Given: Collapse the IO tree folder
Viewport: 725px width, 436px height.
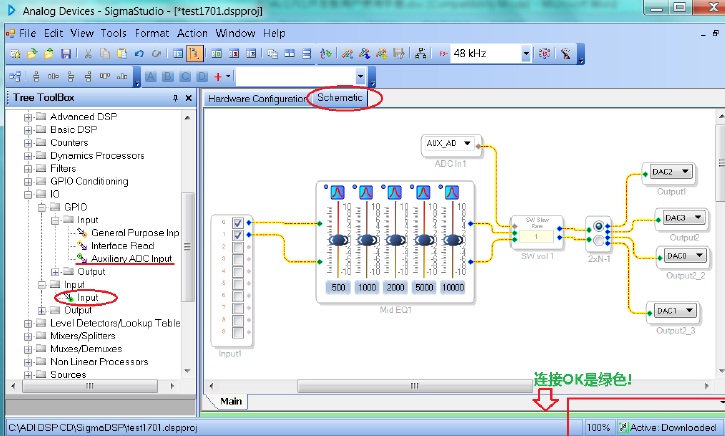Looking at the screenshot, I should pos(28,195).
